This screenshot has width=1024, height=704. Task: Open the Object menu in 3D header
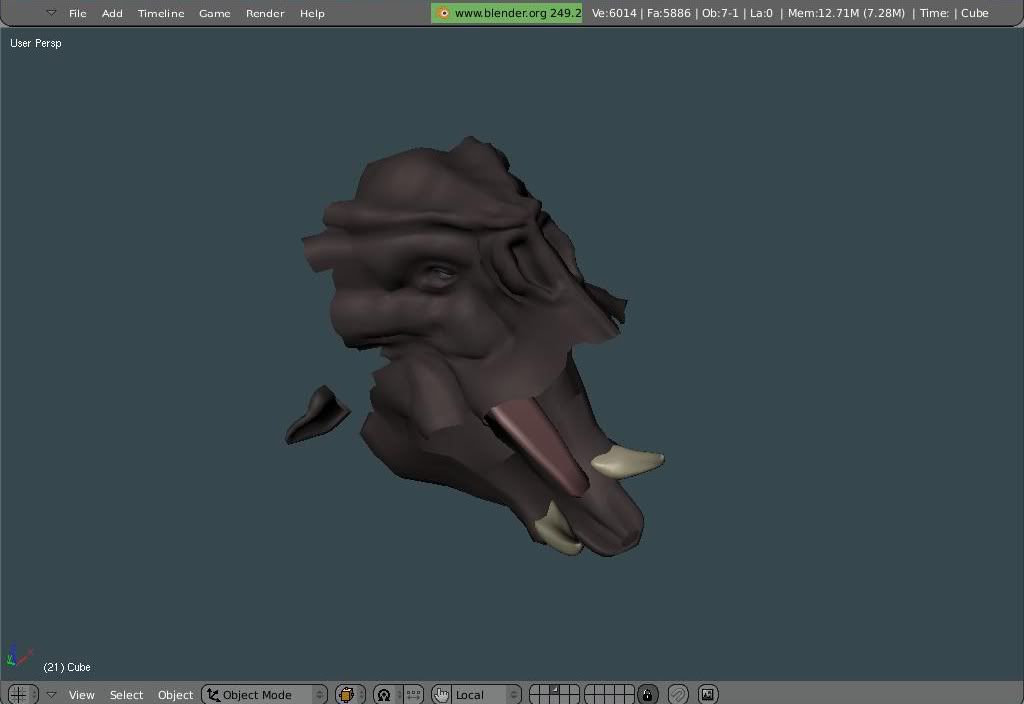[175, 694]
